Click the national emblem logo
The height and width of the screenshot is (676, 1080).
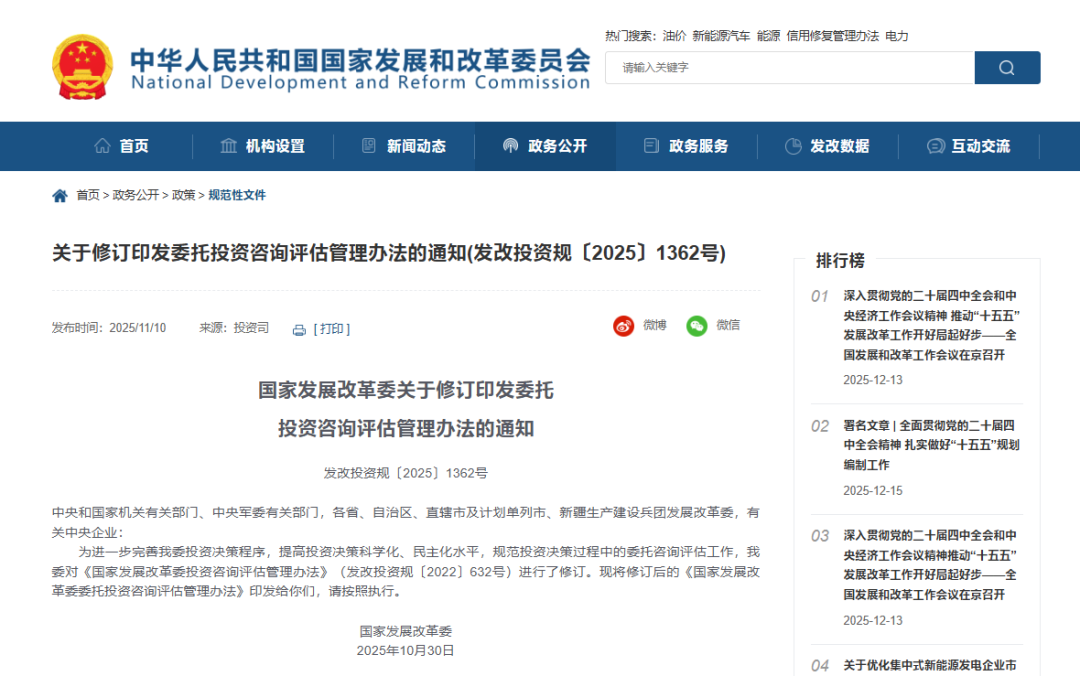tap(83, 67)
